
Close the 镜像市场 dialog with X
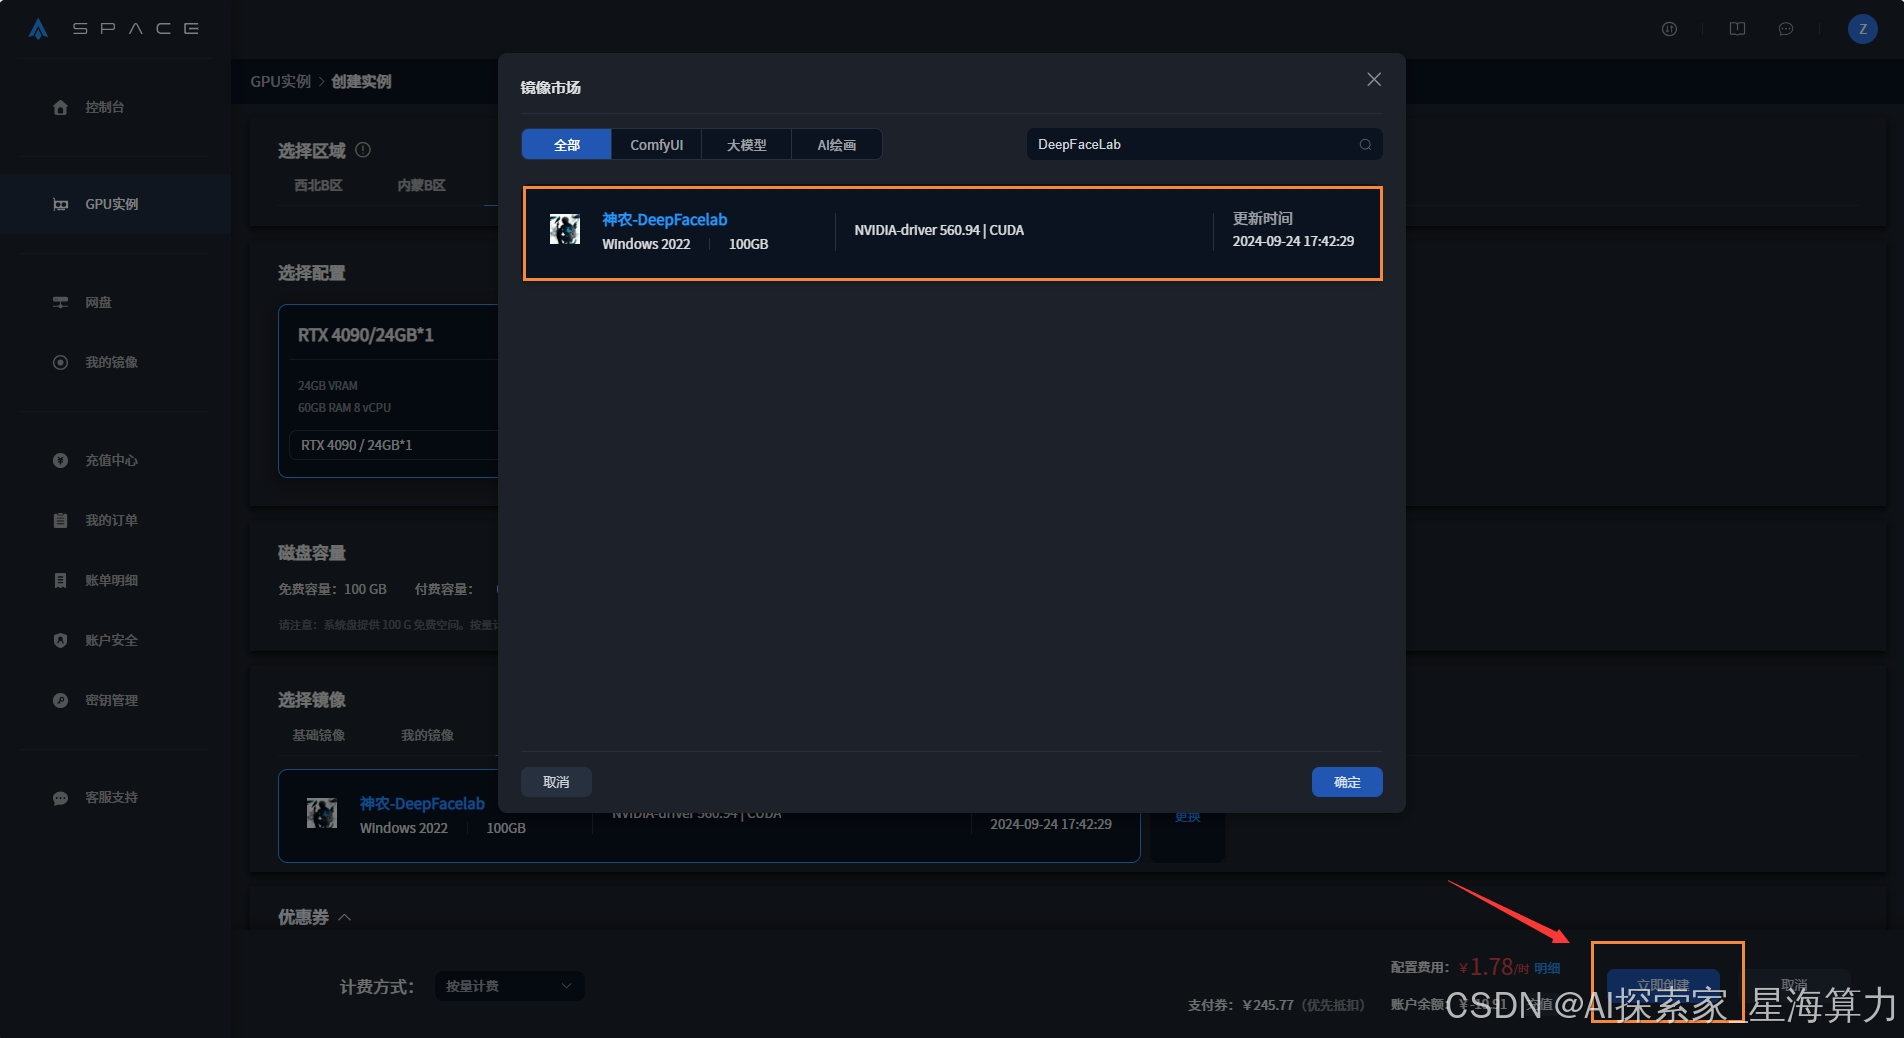[1374, 79]
